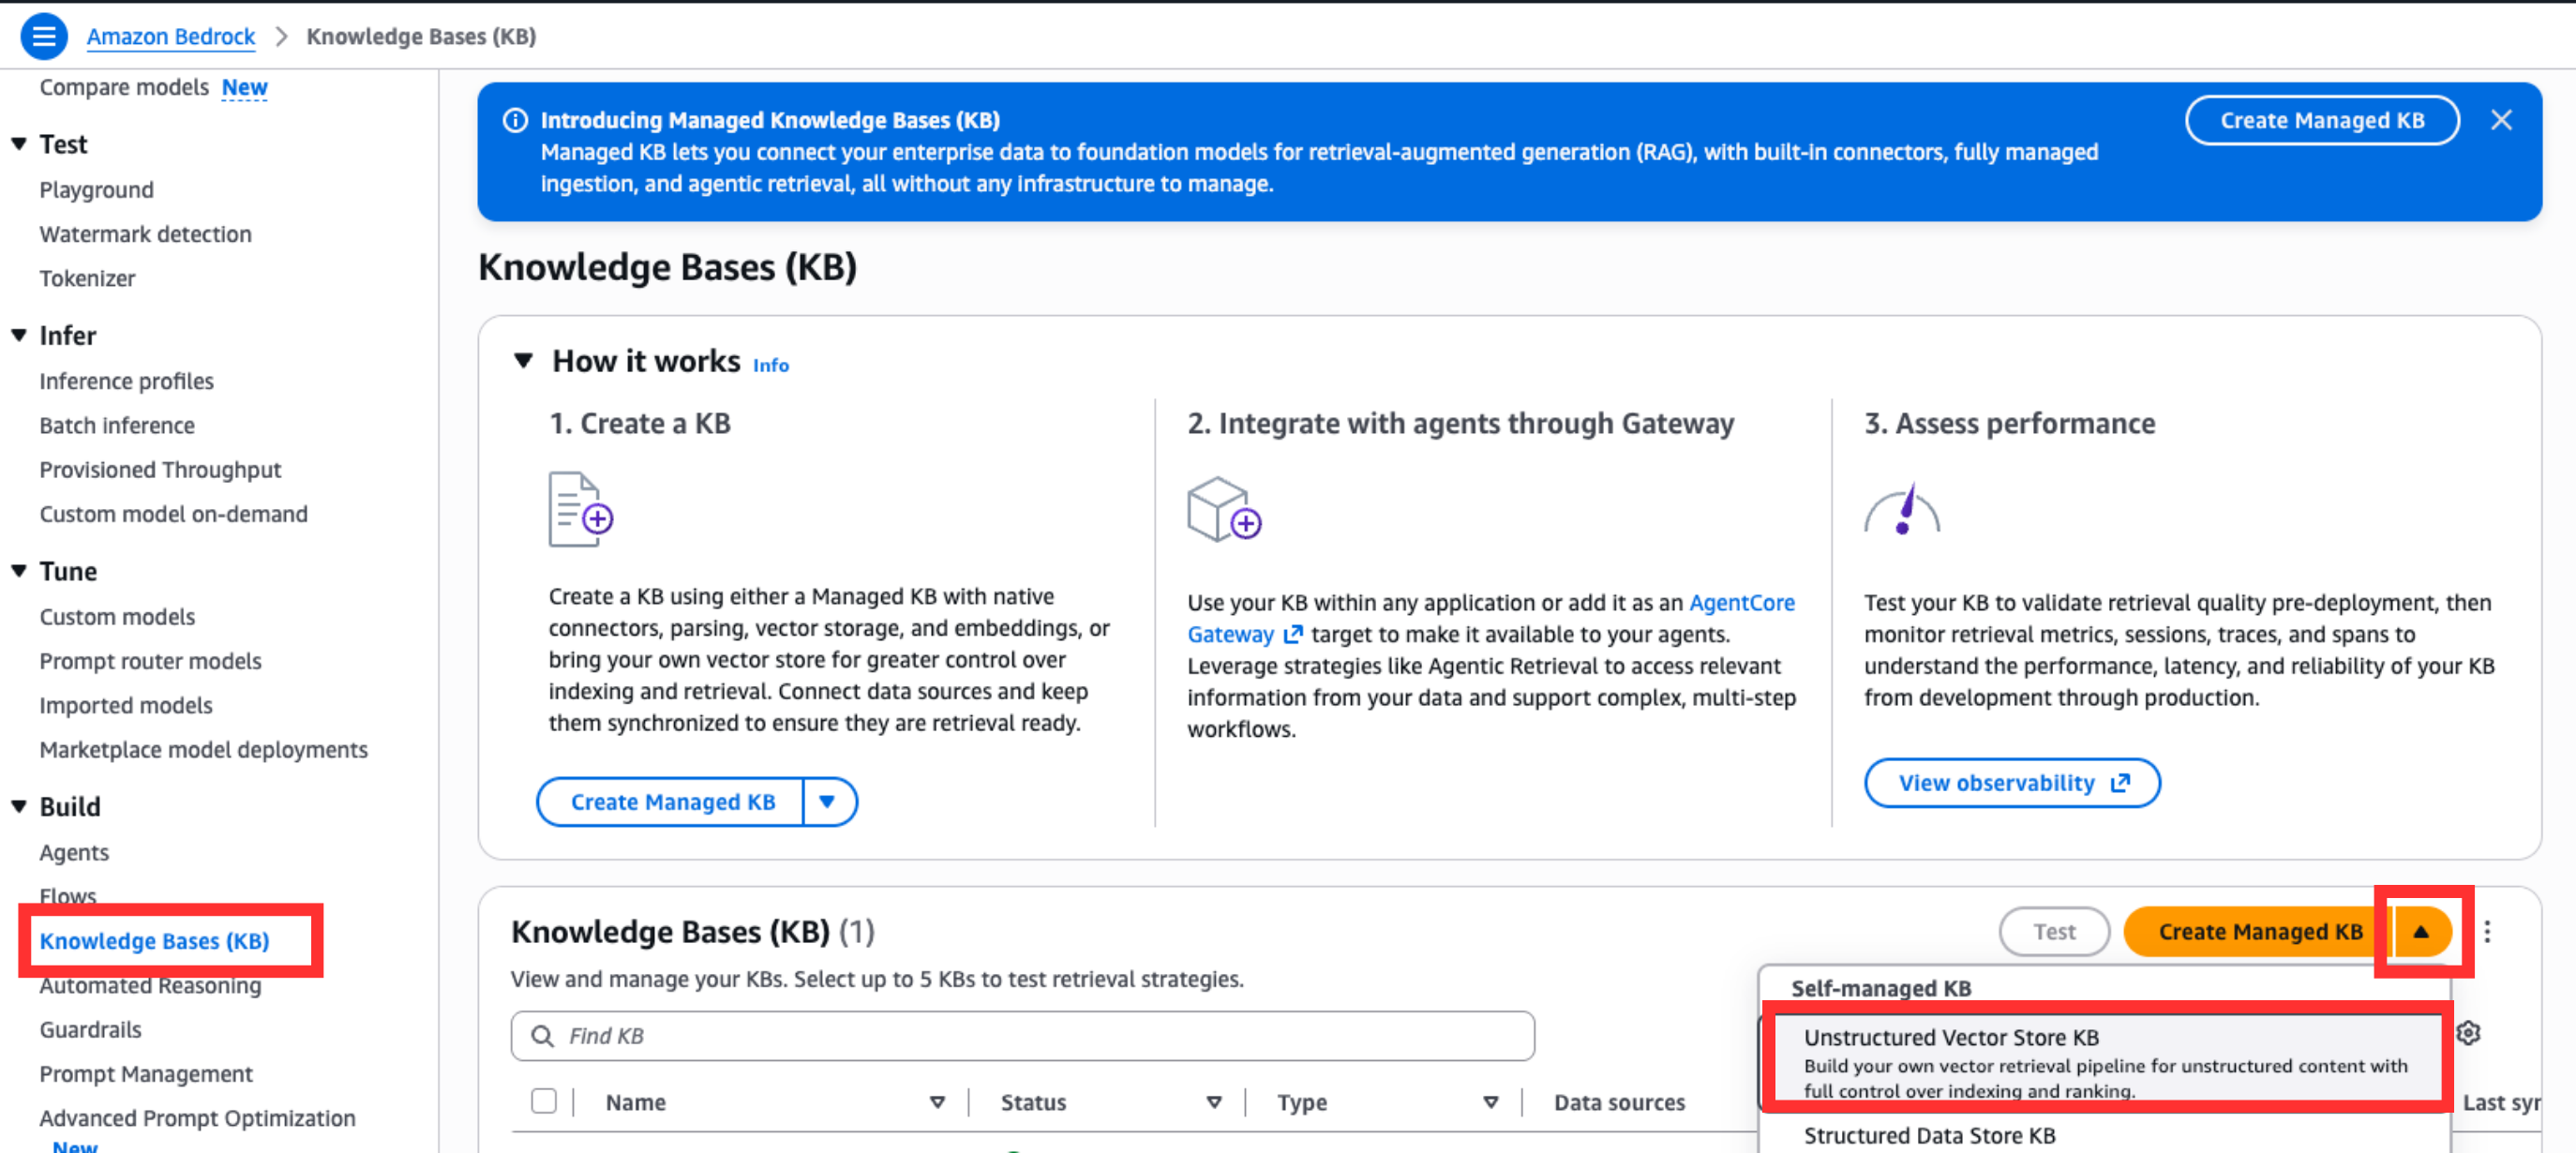Click the orange Create Managed KB button
2576x1153 pixels.
tap(2260, 932)
